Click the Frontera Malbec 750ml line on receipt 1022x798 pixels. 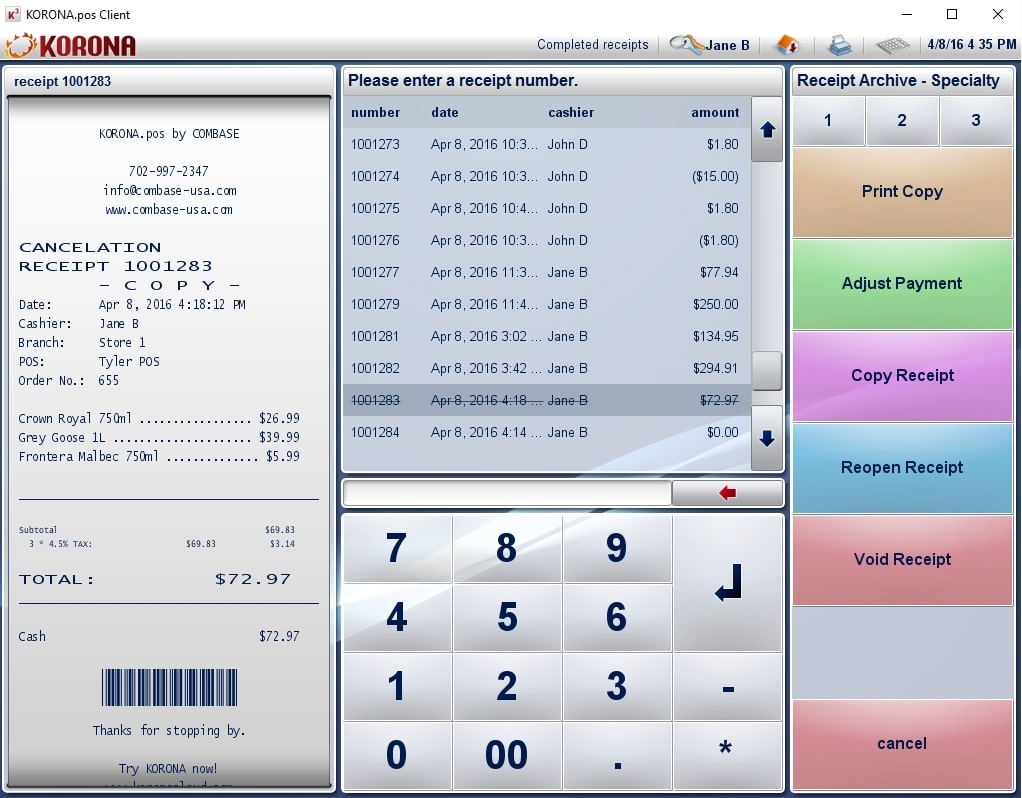coord(159,456)
